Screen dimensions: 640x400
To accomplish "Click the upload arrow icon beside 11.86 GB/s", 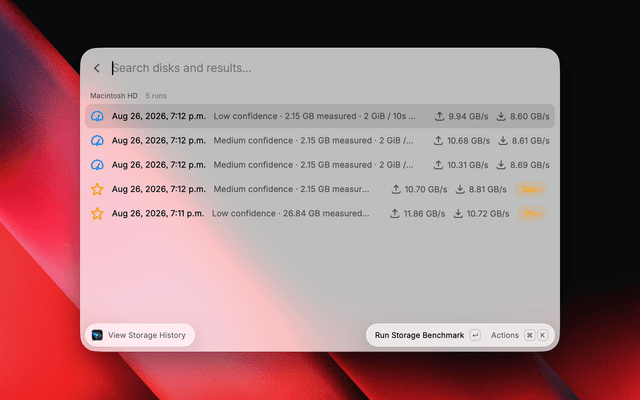I will 395,213.
